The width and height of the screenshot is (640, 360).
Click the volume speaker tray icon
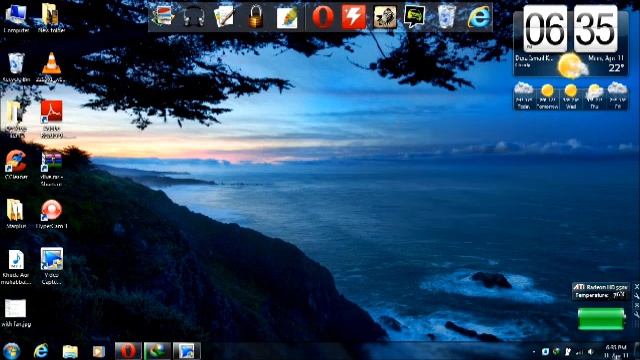tap(591, 351)
